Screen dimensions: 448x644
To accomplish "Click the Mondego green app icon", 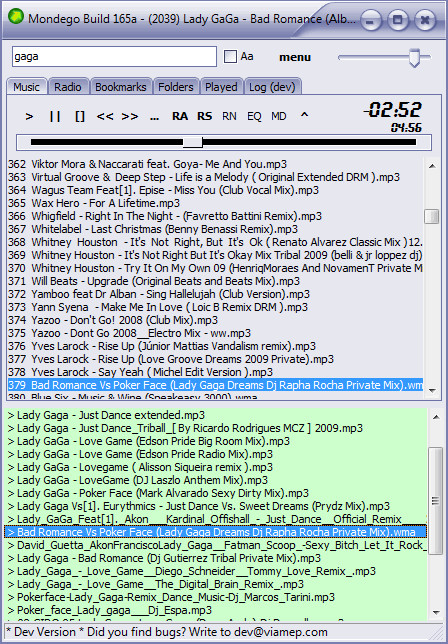I will 16,17.
